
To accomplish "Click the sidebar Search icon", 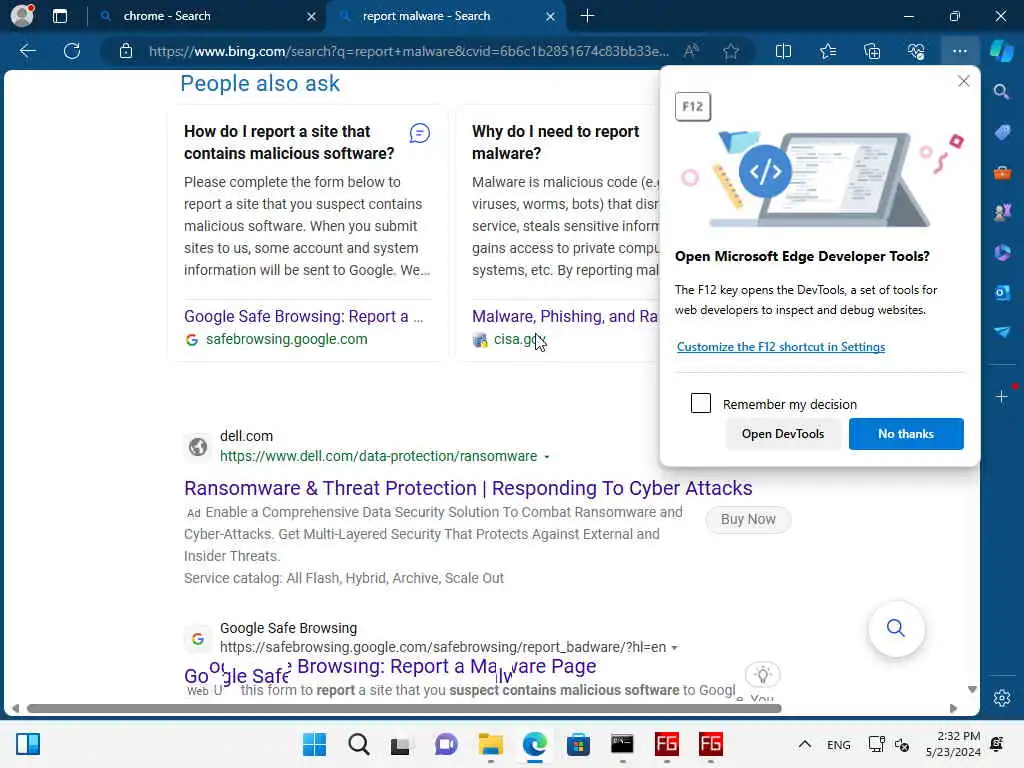I will (x=1001, y=91).
